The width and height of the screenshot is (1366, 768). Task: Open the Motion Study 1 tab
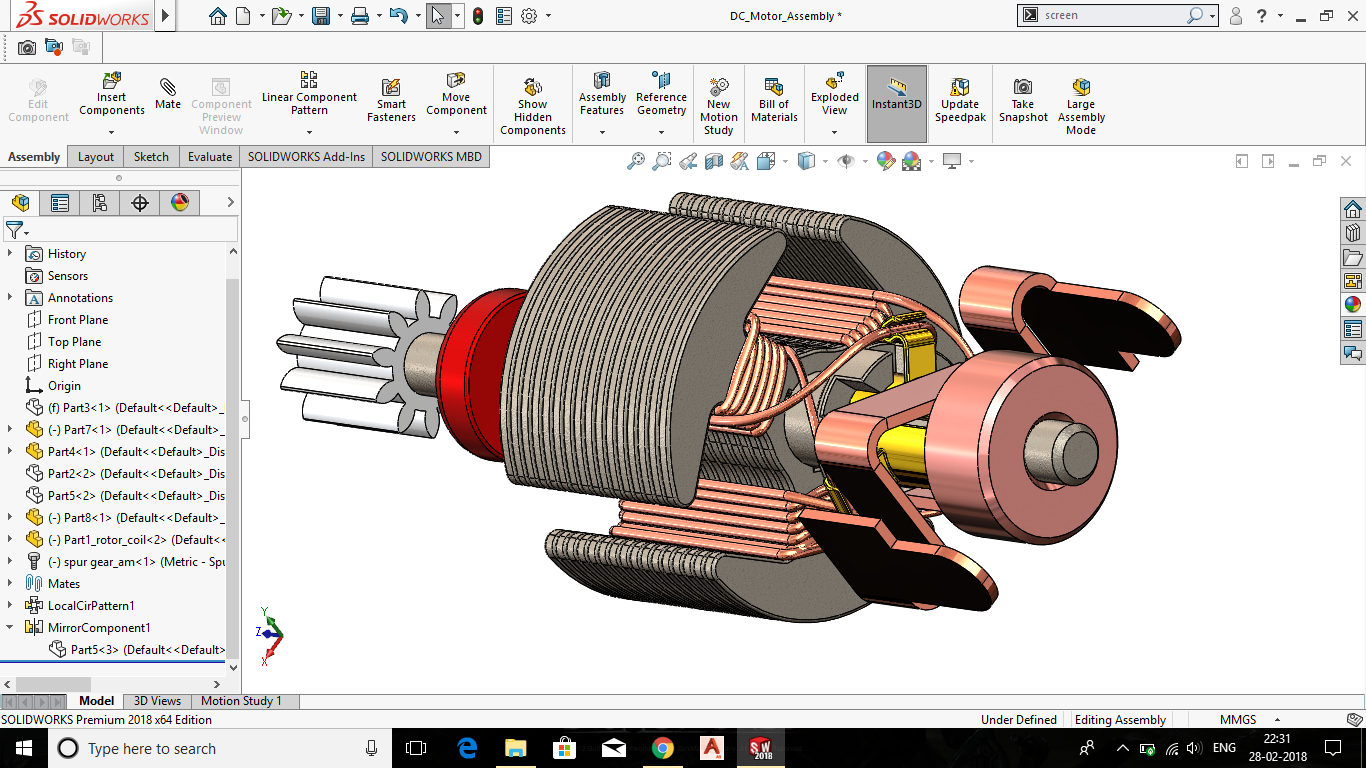pyautogui.click(x=241, y=701)
